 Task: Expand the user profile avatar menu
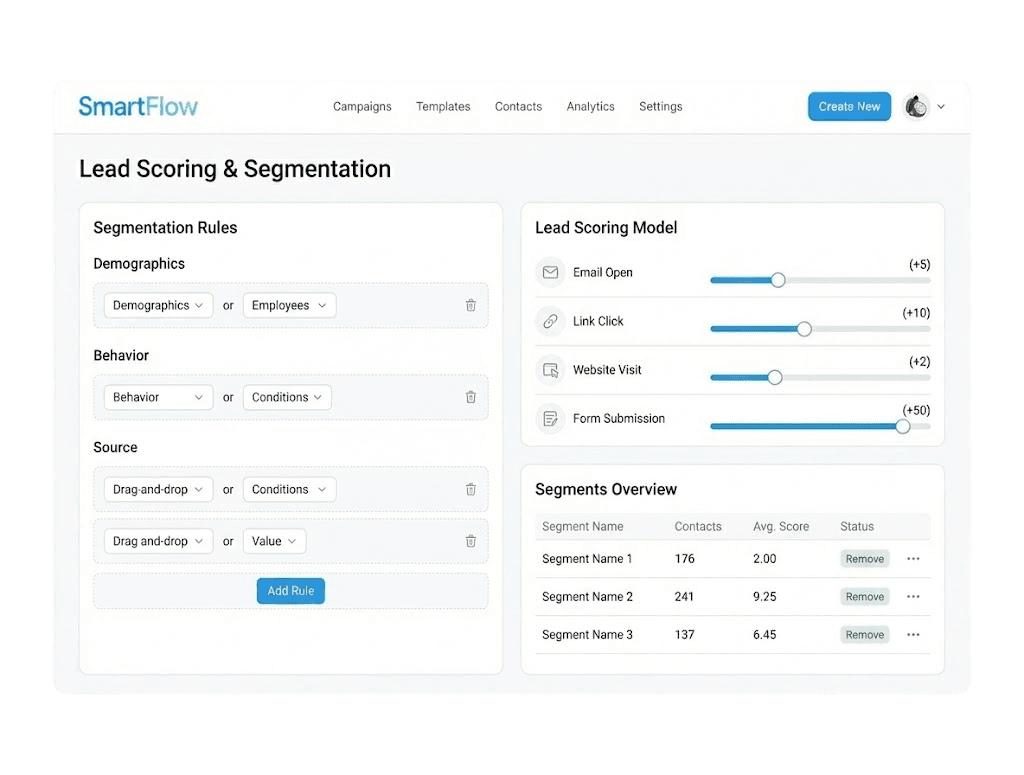pyautogui.click(x=916, y=106)
